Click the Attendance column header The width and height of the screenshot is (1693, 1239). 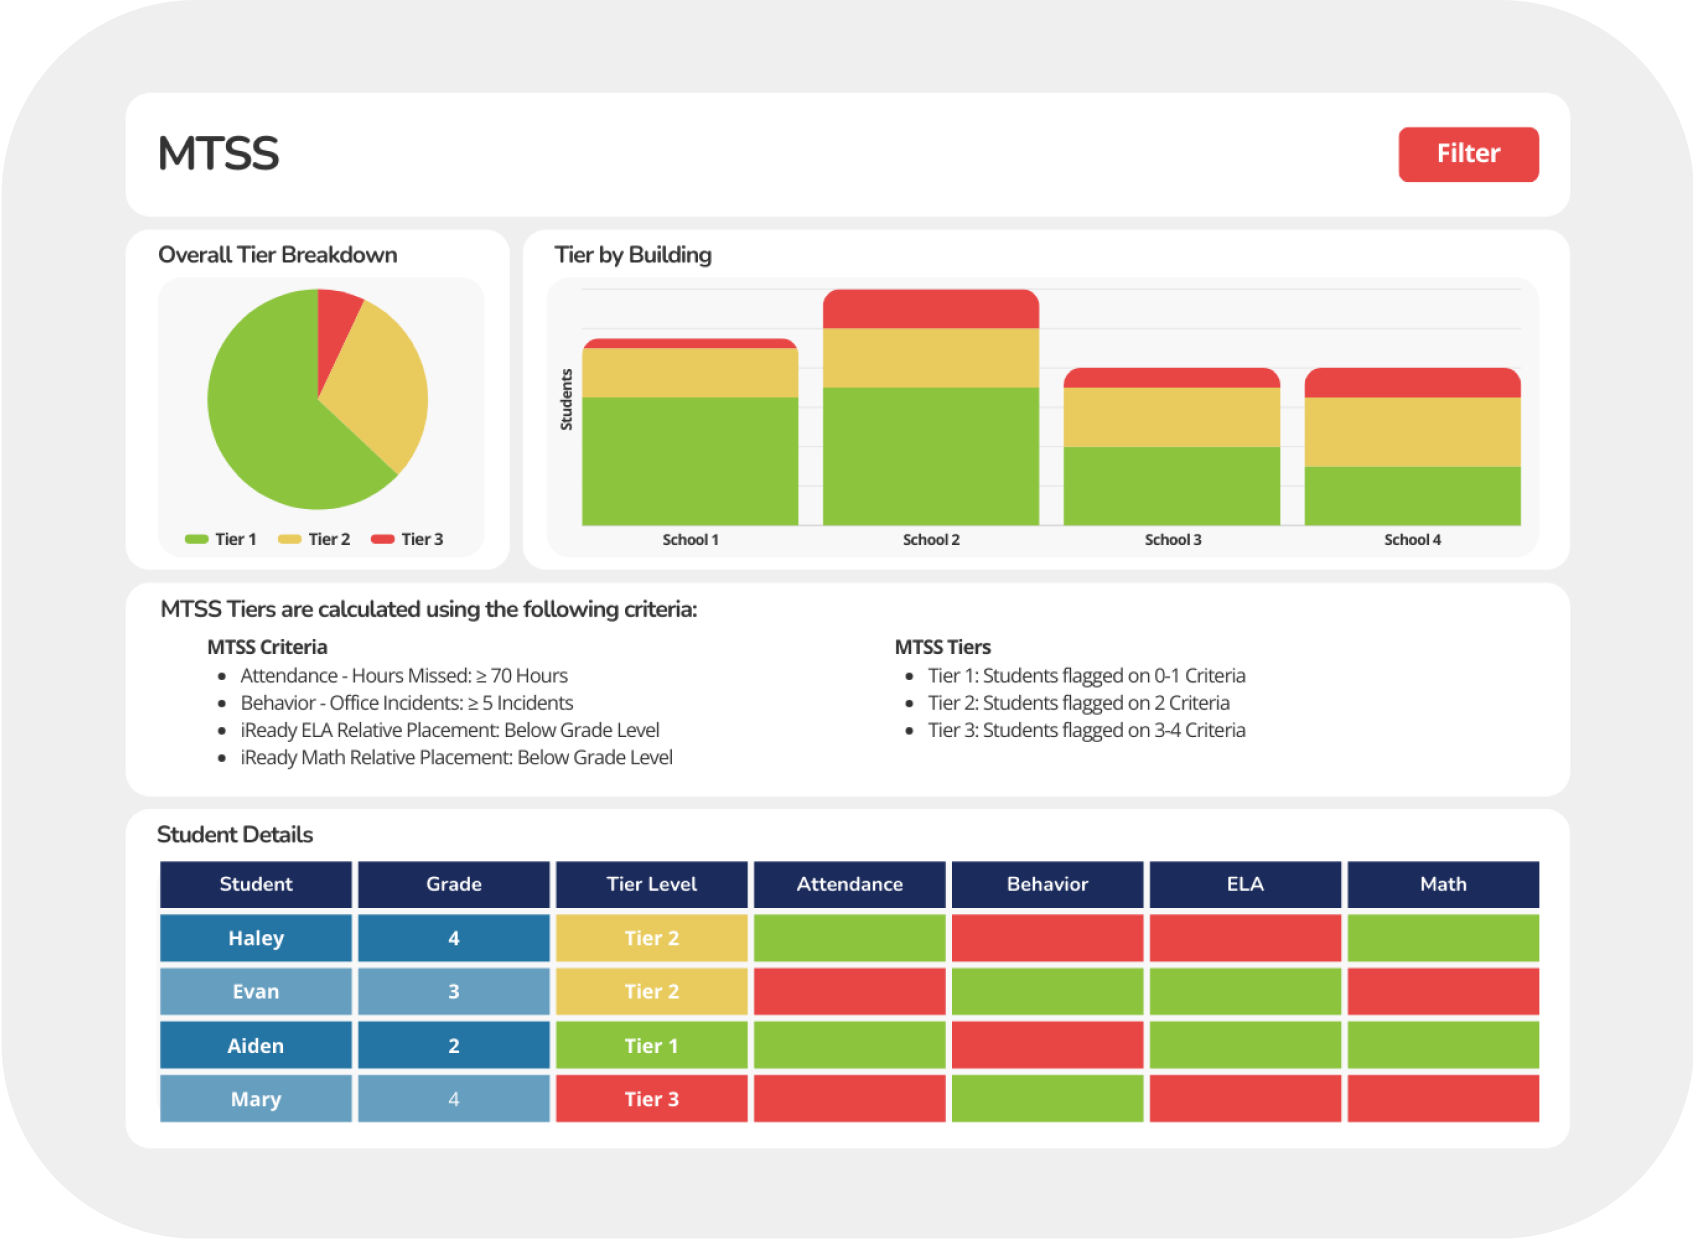[x=849, y=884]
